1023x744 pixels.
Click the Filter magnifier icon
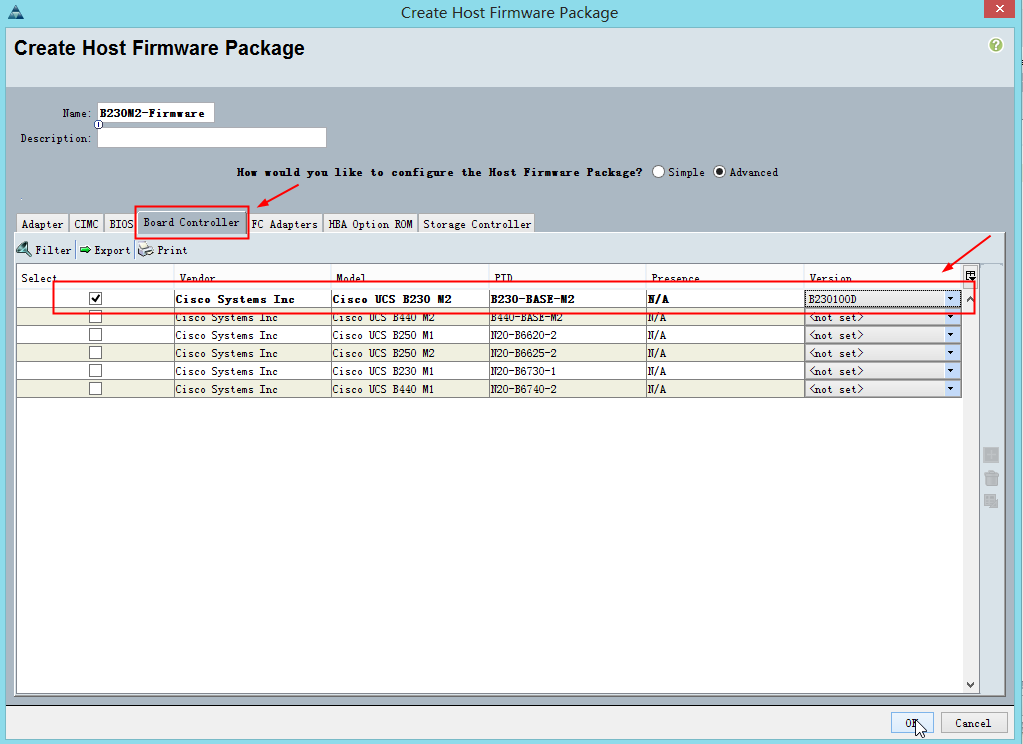click(x=24, y=249)
